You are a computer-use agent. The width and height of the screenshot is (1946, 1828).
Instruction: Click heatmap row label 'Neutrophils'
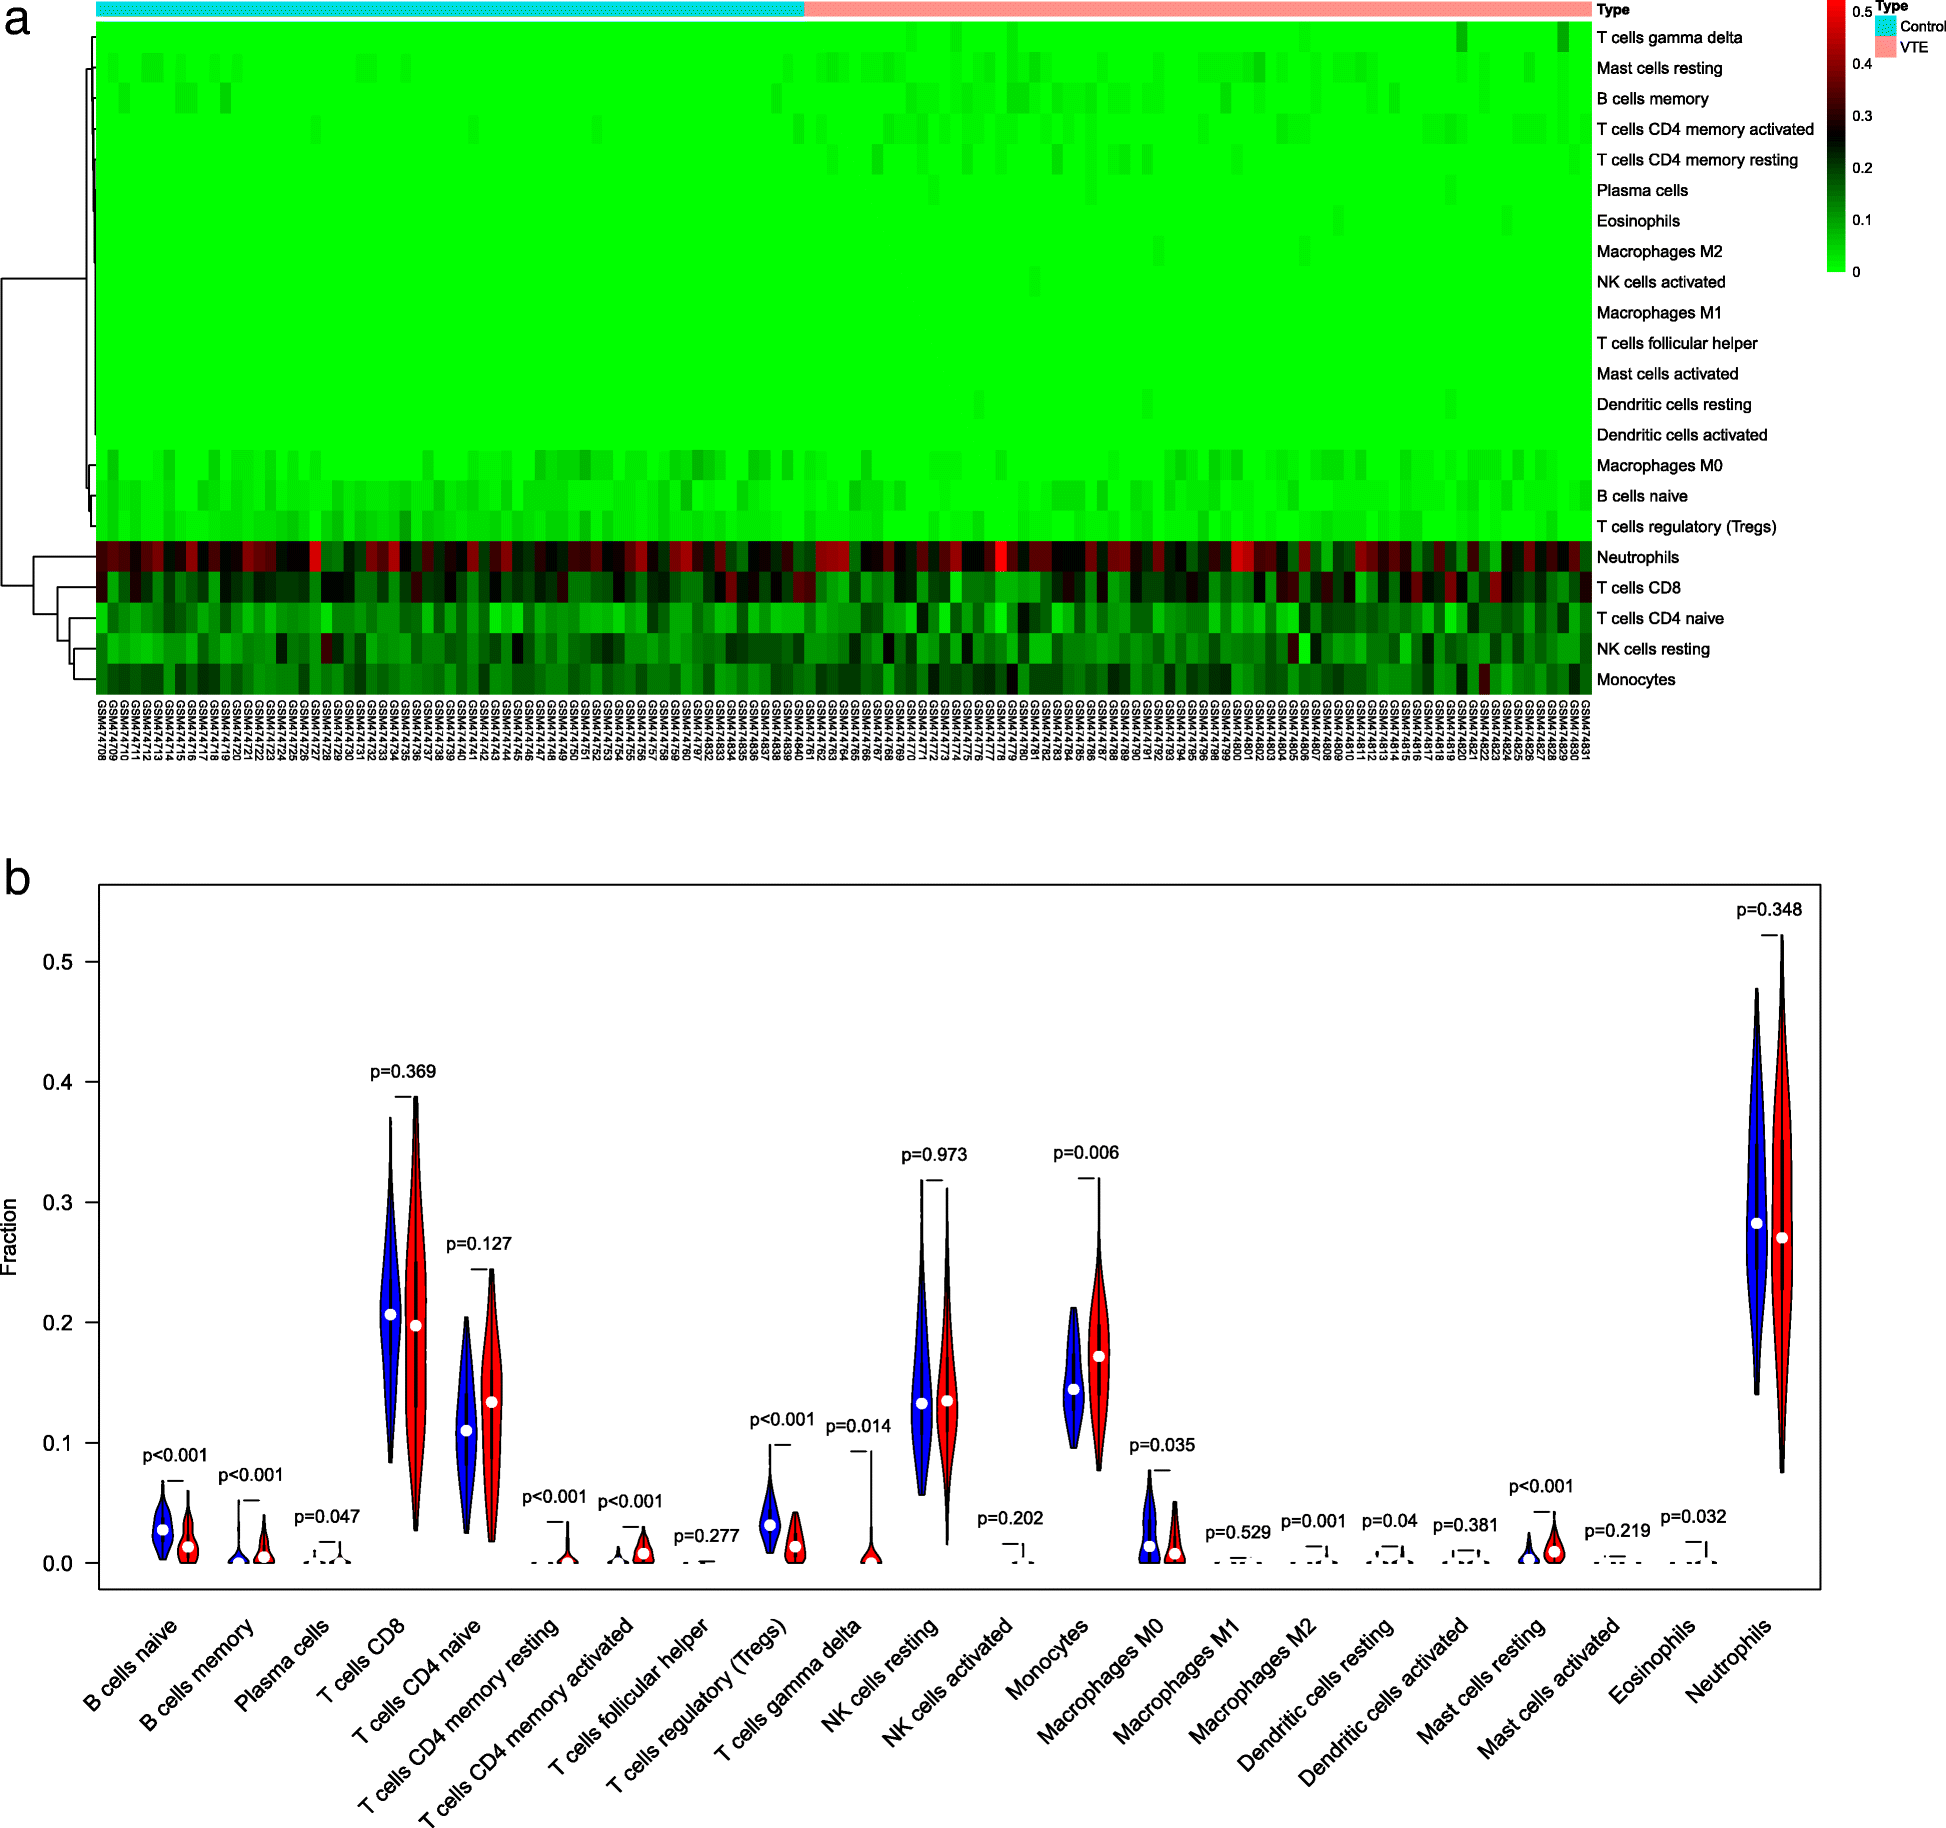[1638, 557]
